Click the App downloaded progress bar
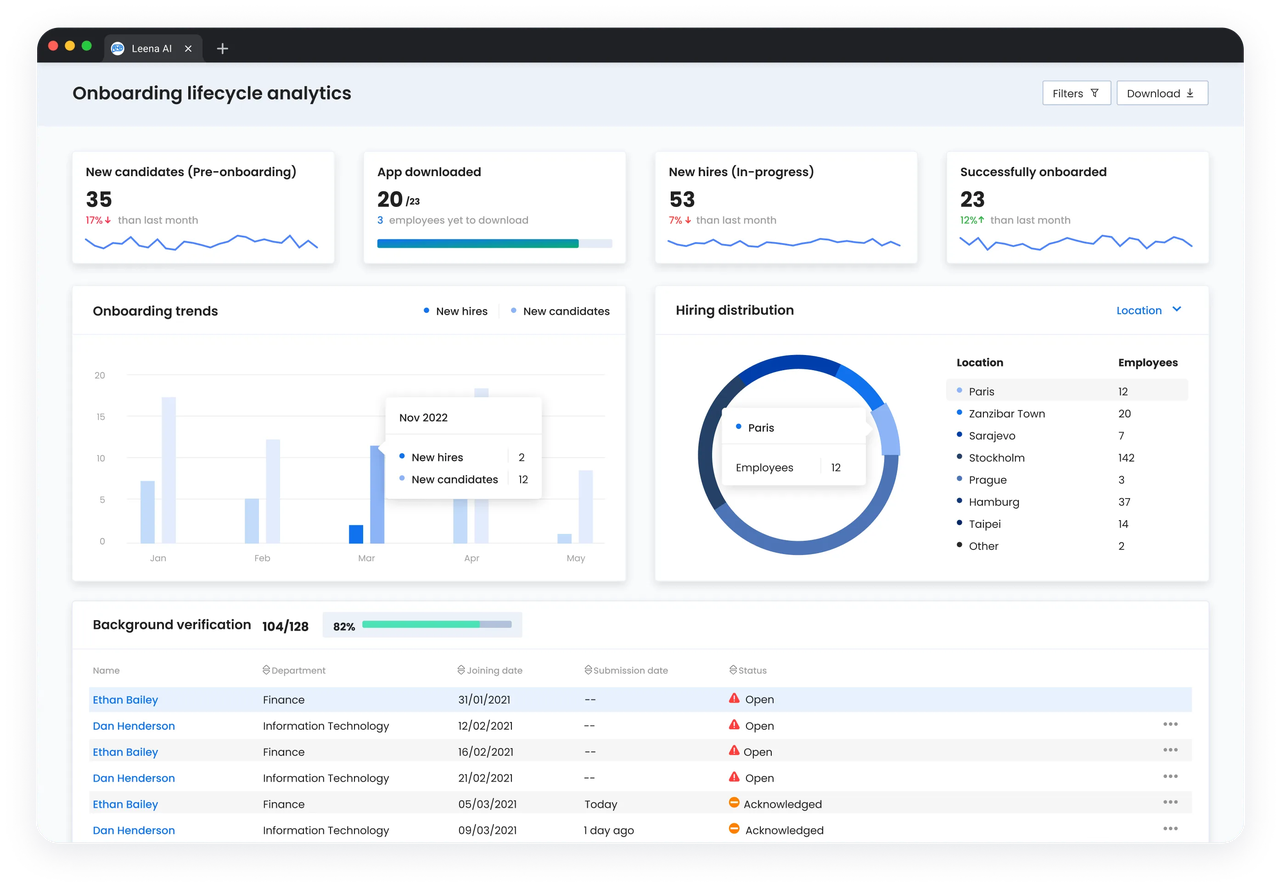1280x888 pixels. point(494,243)
